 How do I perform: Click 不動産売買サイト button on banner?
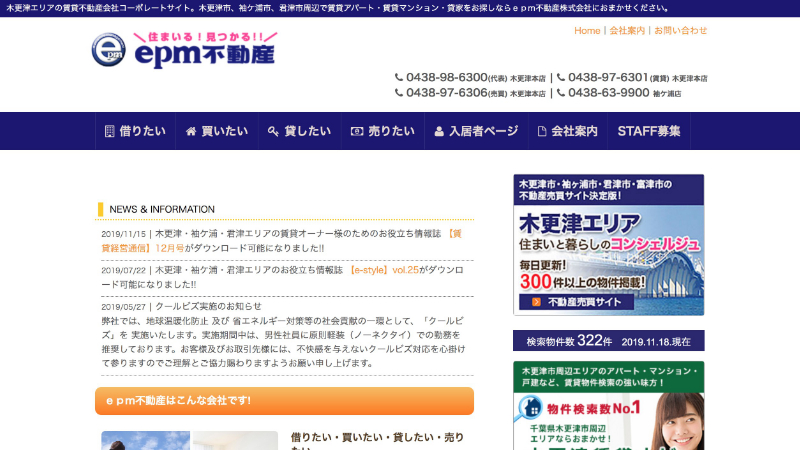pos(577,302)
